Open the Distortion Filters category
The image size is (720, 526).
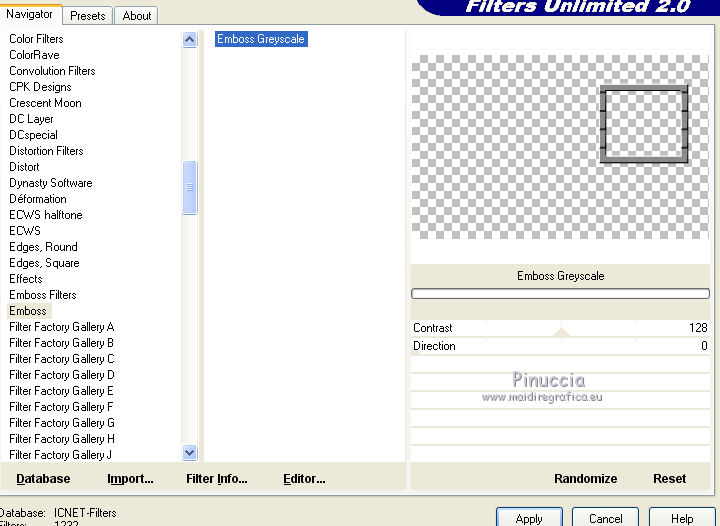46,151
